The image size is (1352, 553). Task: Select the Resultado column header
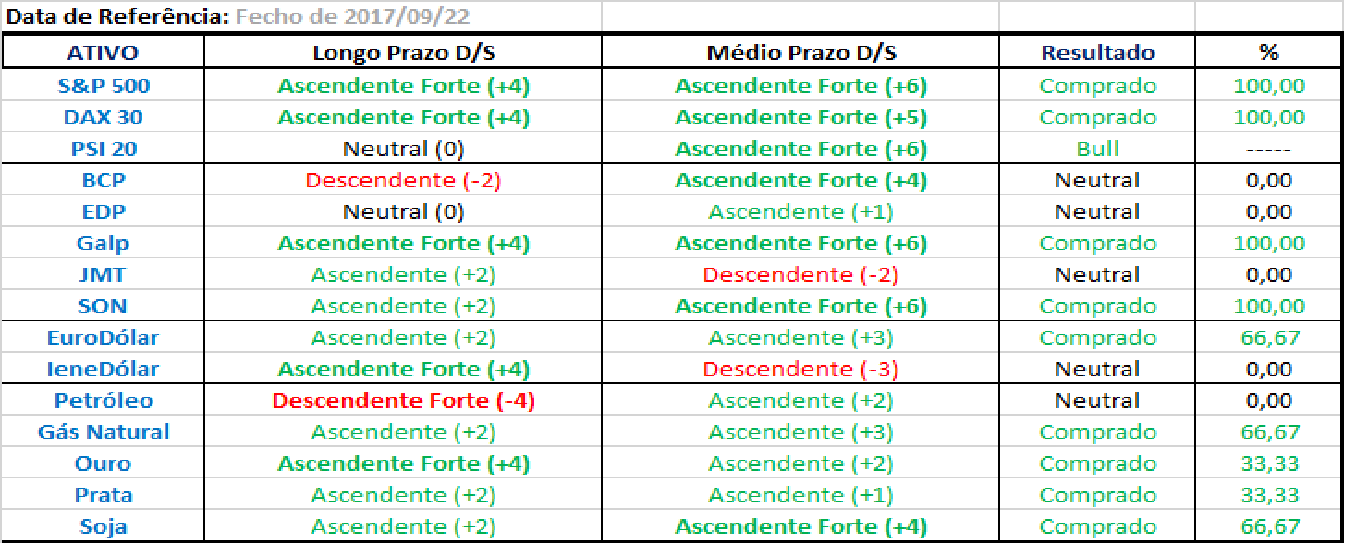[x=1097, y=53]
